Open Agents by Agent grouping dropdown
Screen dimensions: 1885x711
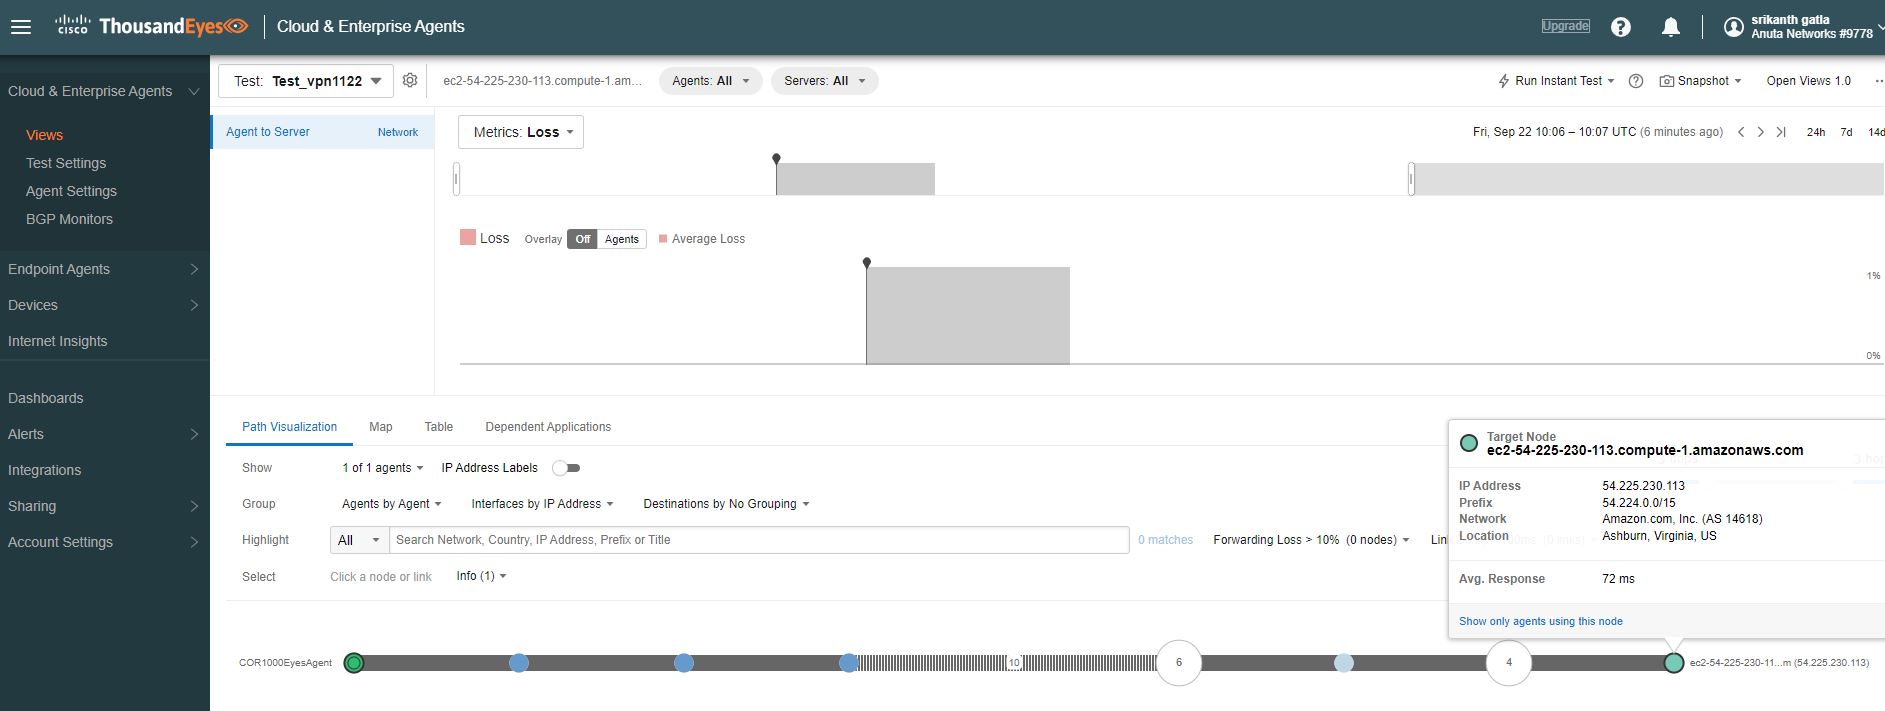pyautogui.click(x=392, y=504)
